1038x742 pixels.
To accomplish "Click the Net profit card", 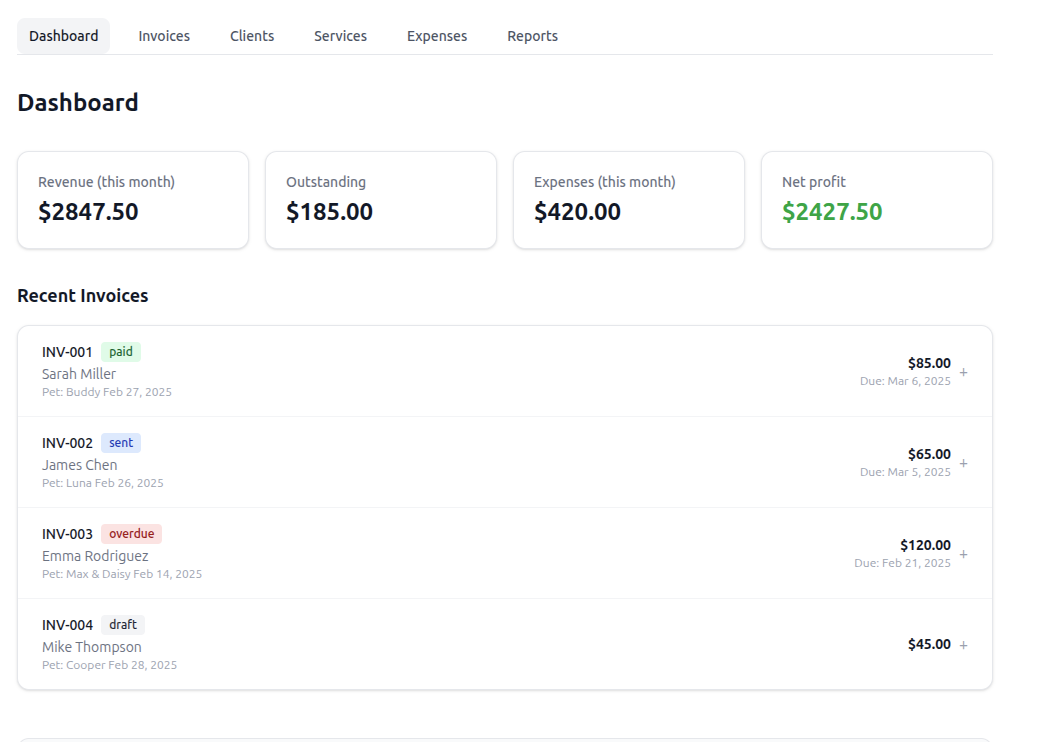I will tap(876, 200).
